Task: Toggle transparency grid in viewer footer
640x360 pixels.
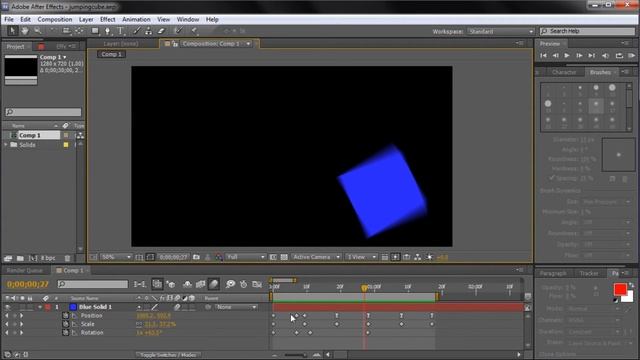Action: click(x=284, y=257)
